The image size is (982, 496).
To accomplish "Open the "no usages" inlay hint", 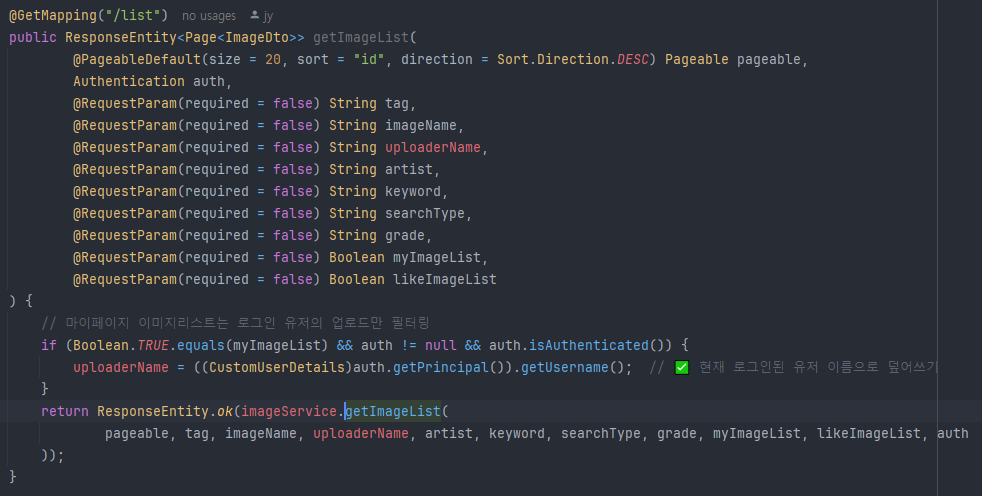I will 209,16.
